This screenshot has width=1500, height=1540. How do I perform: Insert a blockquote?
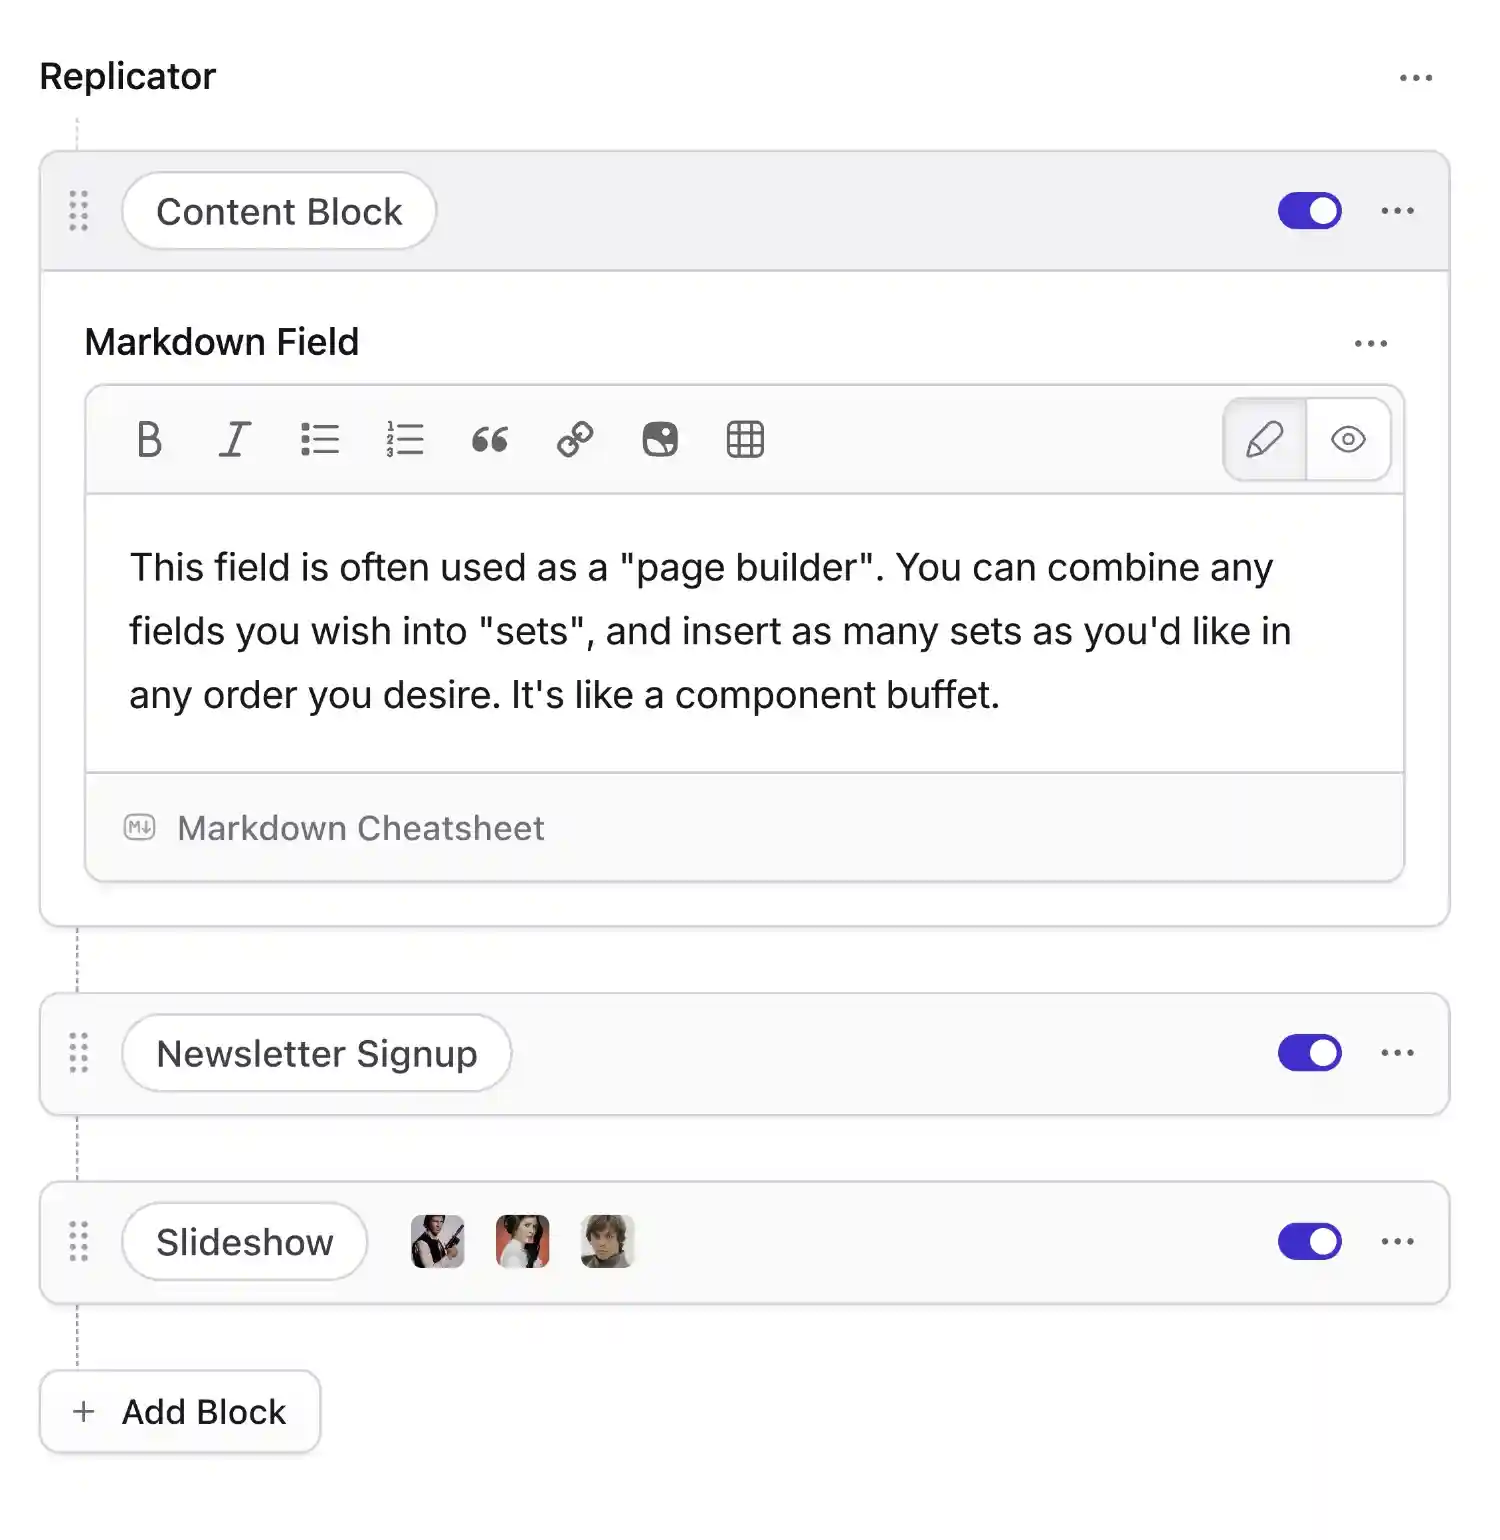pos(490,439)
